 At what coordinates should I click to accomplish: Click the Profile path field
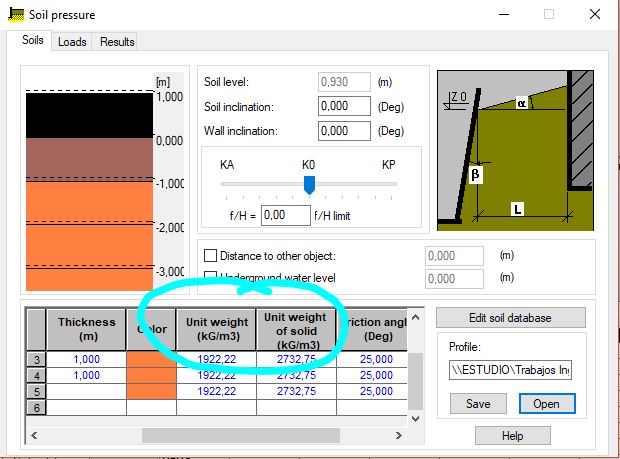(510, 370)
